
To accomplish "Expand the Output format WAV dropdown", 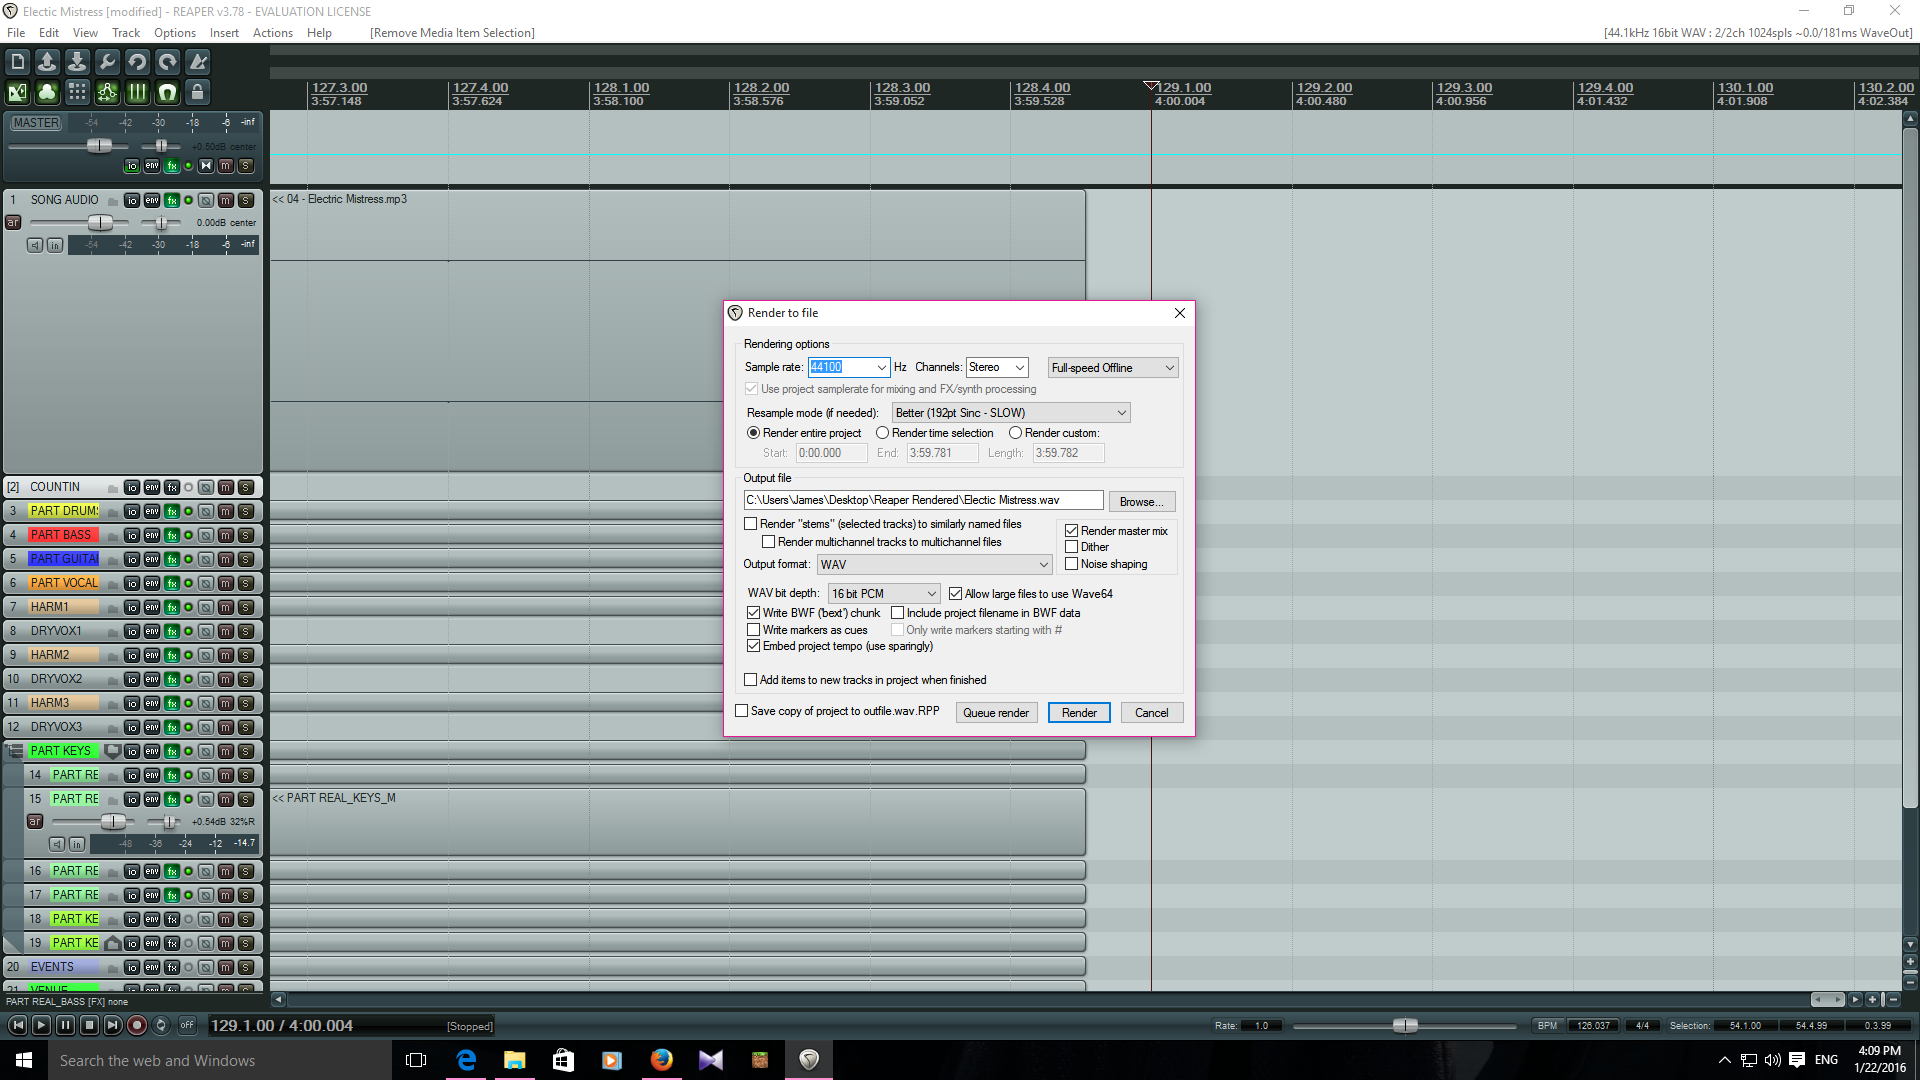I will pos(1043,565).
